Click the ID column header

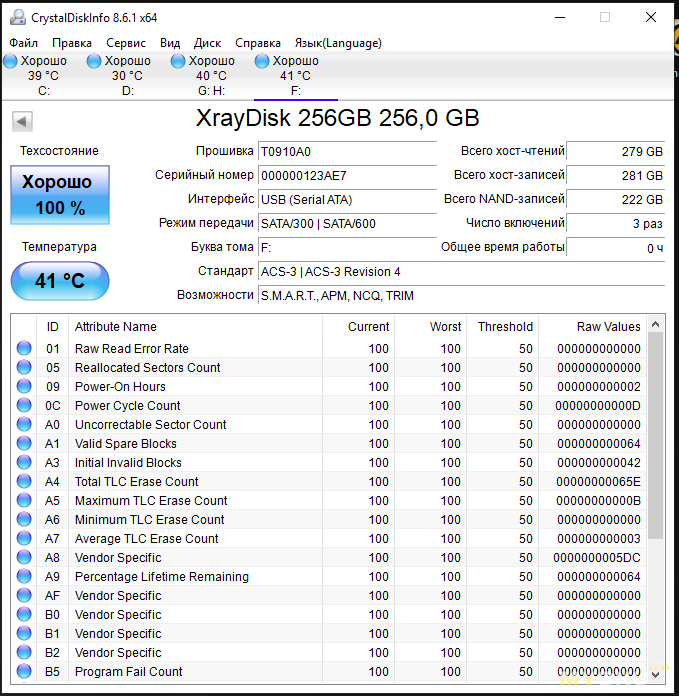(x=52, y=327)
